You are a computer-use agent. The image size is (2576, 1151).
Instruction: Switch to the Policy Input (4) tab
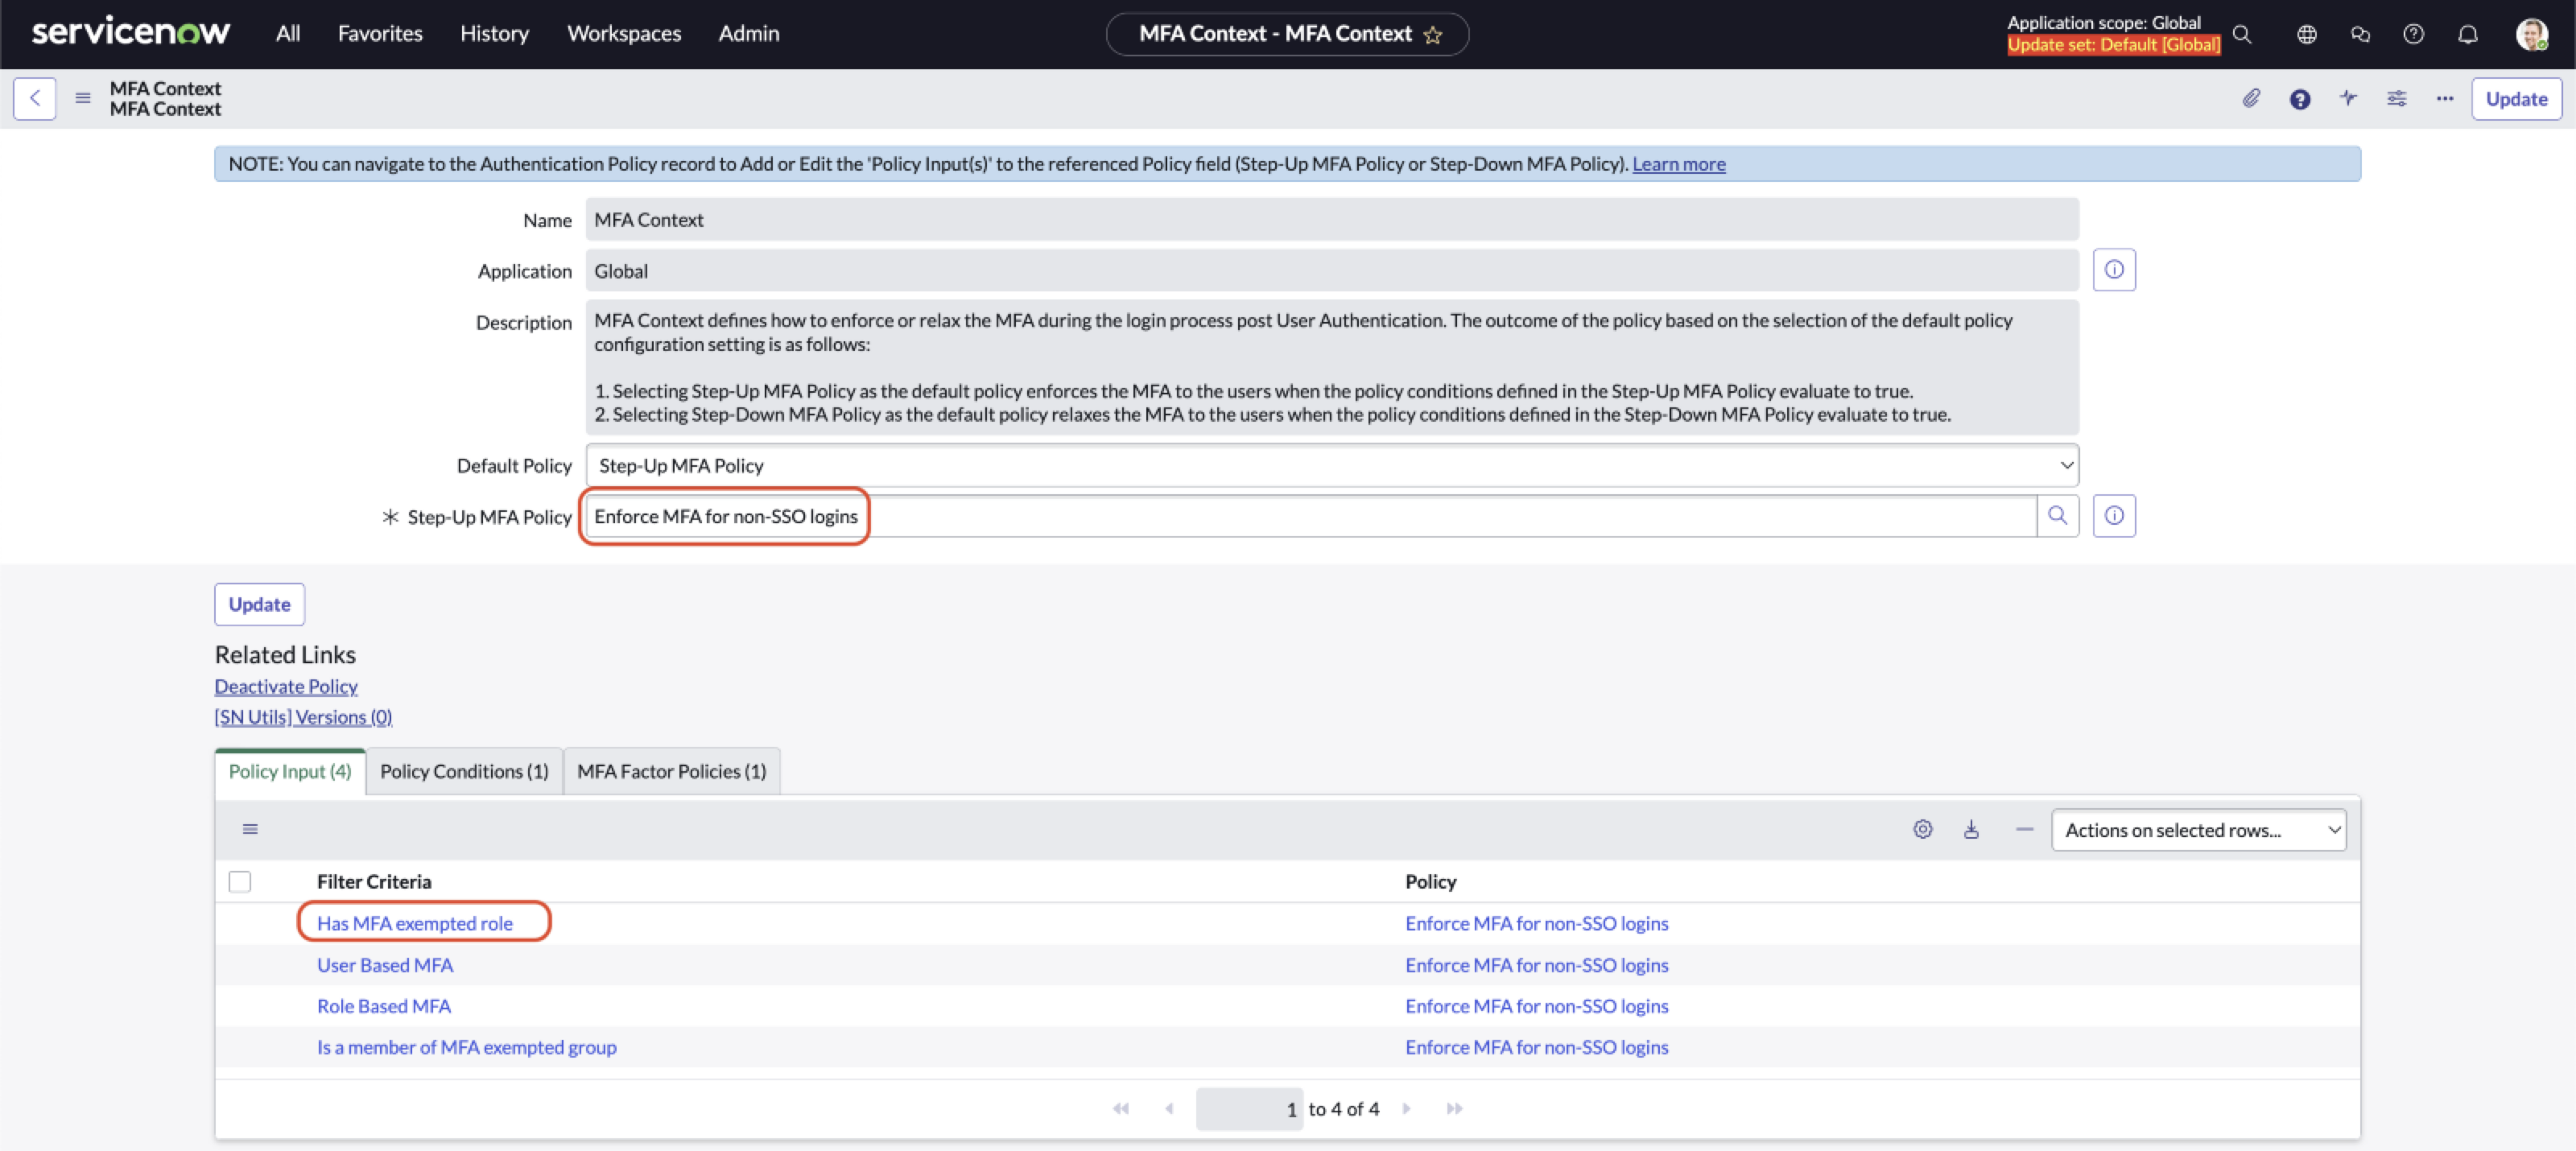[290, 771]
